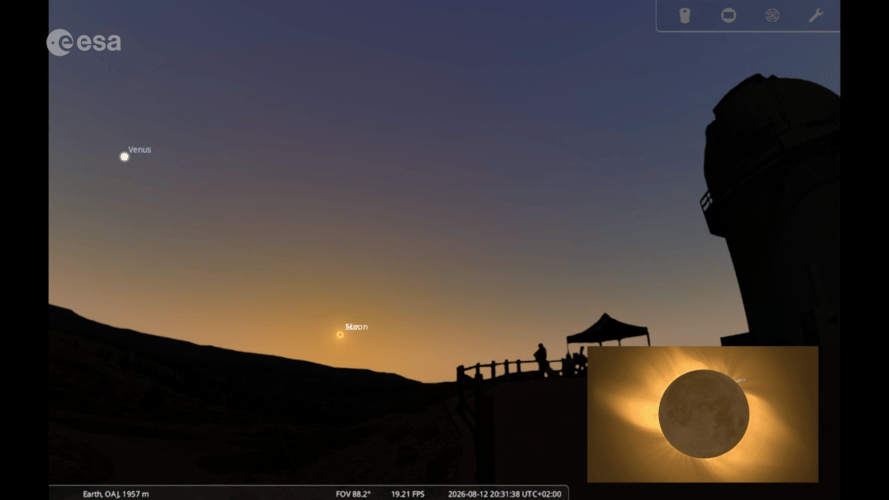Select the eclipsed Sun above the horizon
The width and height of the screenshot is (889, 500).
pos(340,334)
